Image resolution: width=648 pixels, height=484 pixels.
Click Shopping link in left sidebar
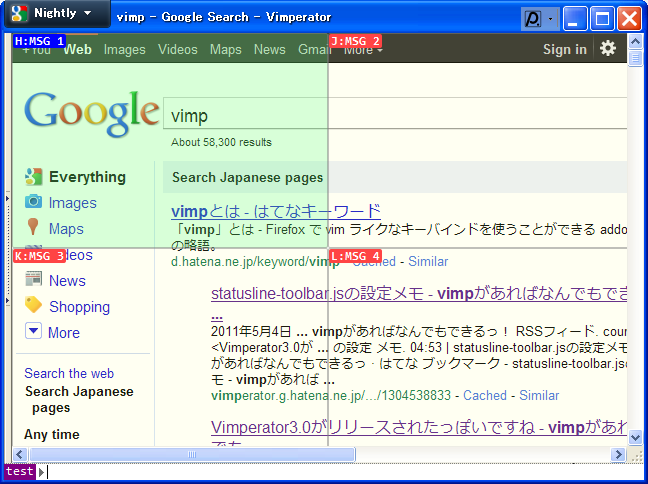pos(79,307)
